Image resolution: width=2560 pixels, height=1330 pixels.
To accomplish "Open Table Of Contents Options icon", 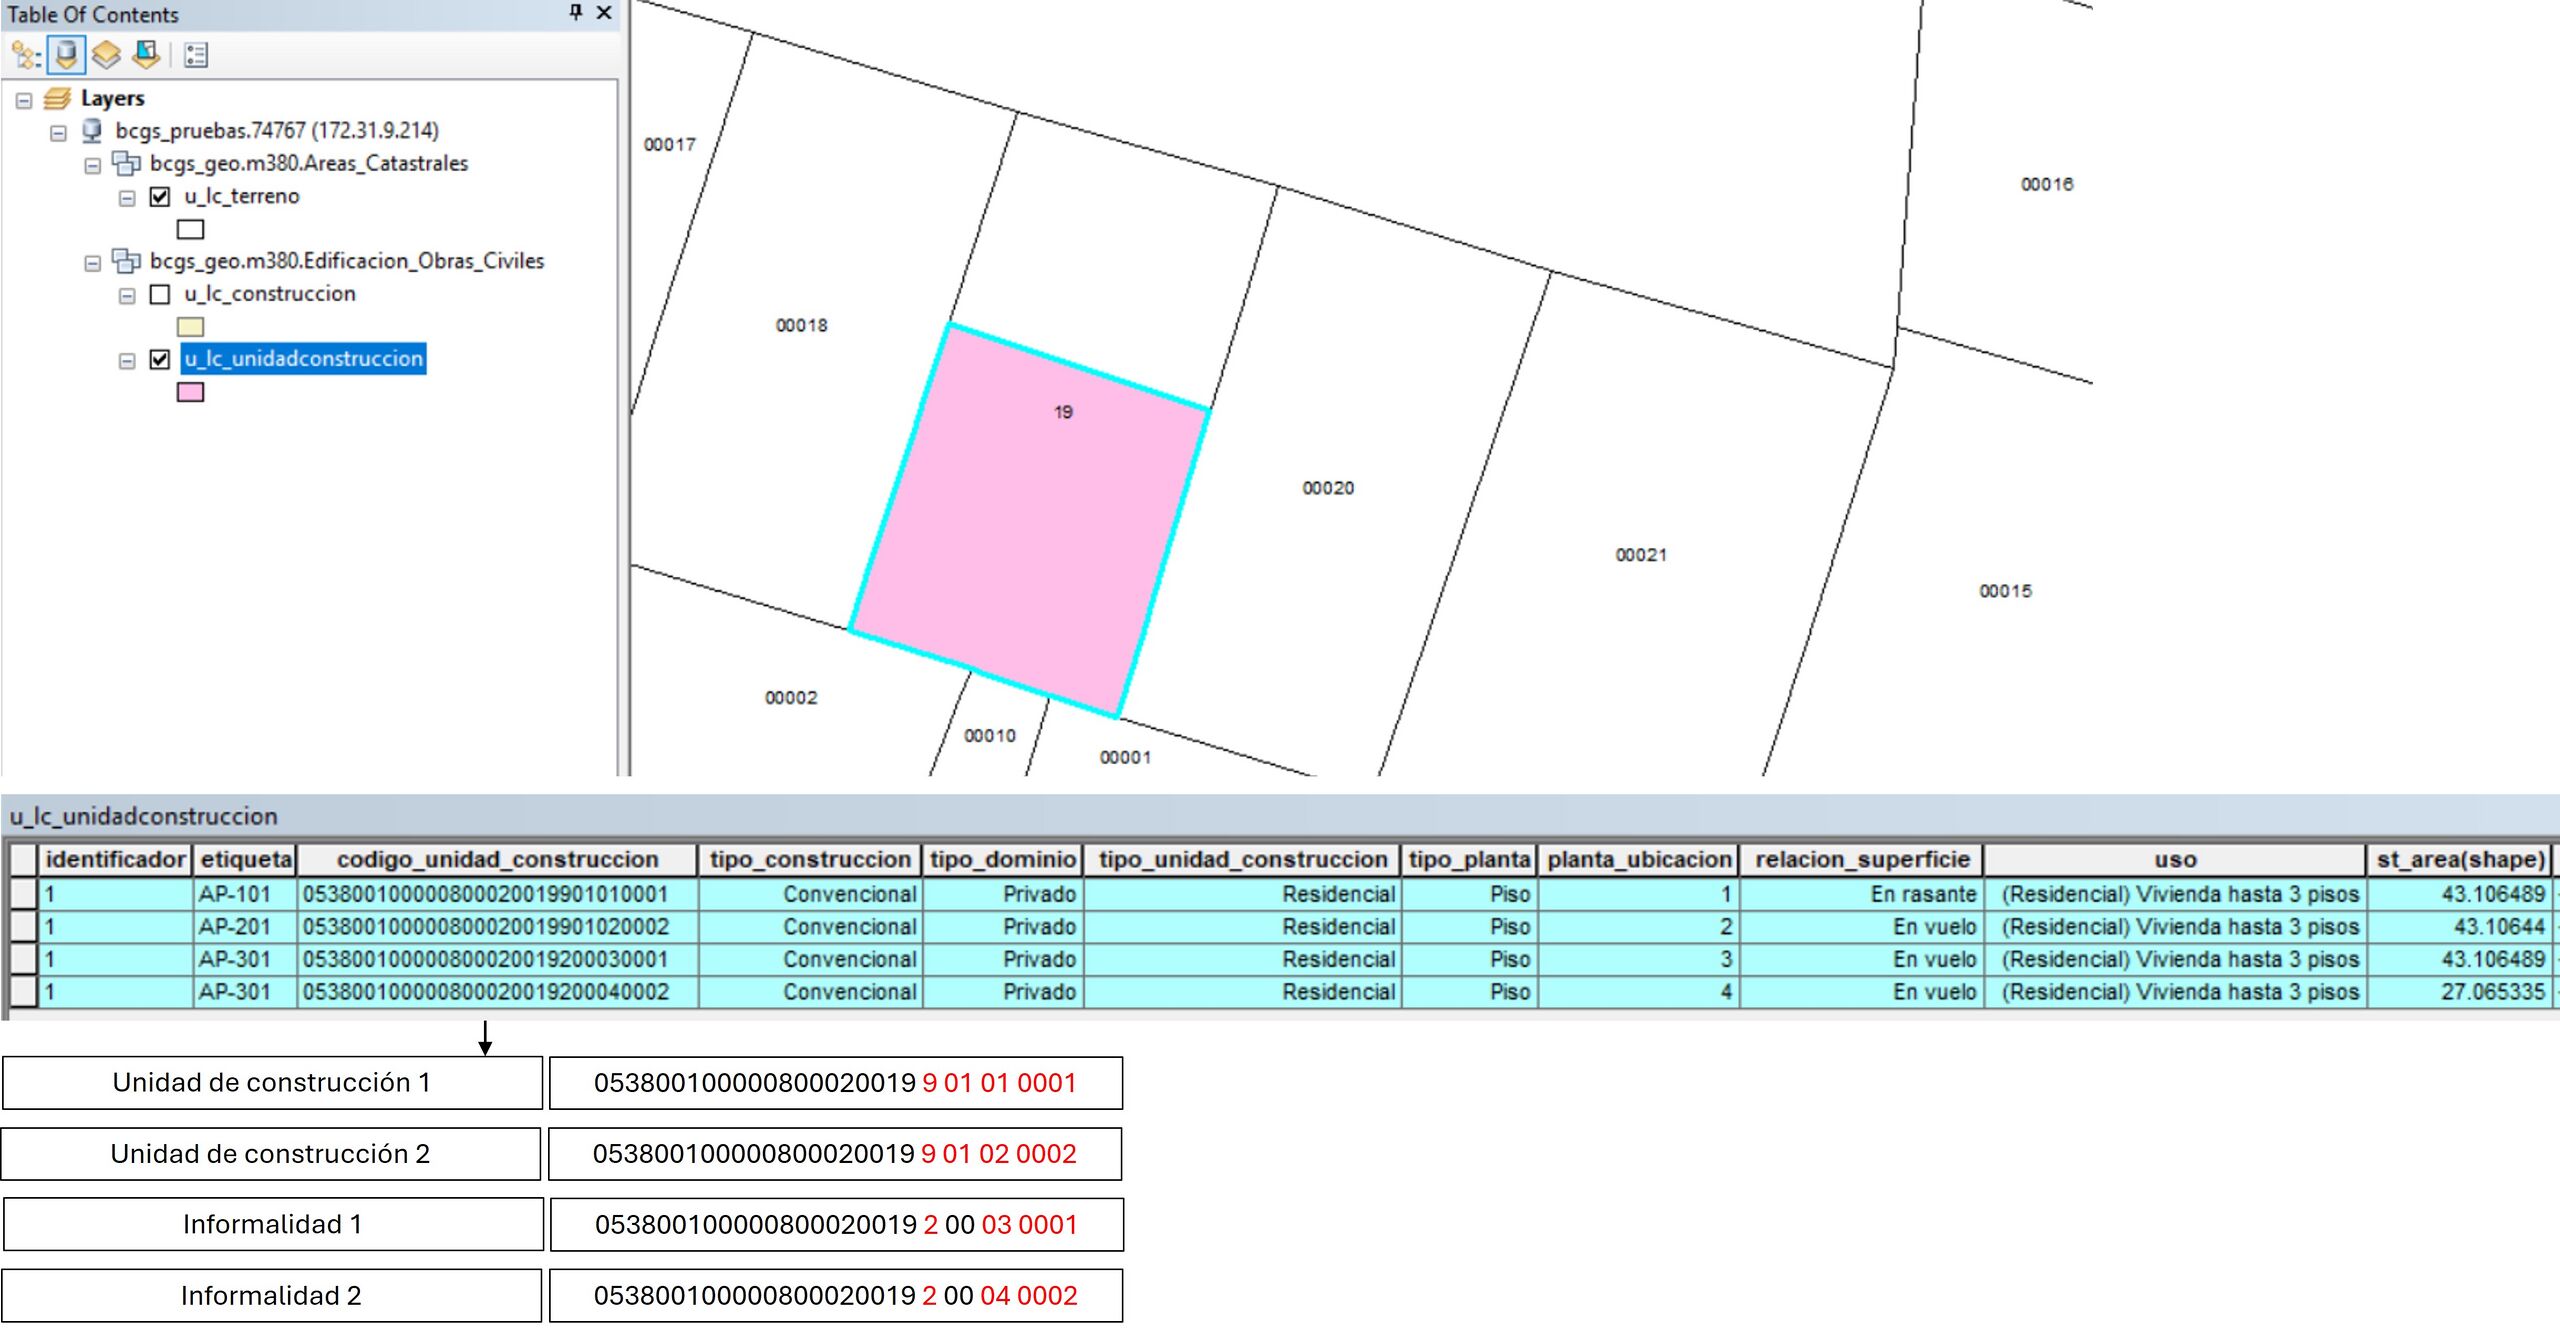I will point(196,55).
